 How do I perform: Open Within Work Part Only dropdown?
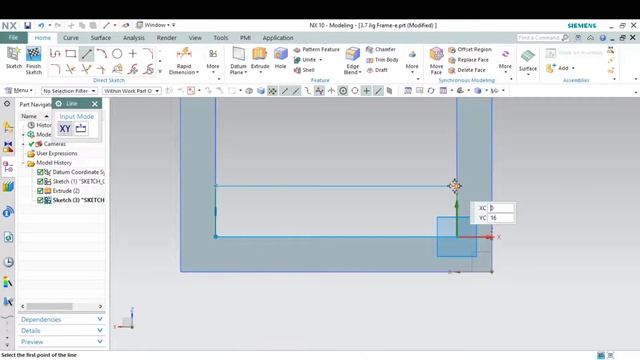click(x=131, y=91)
